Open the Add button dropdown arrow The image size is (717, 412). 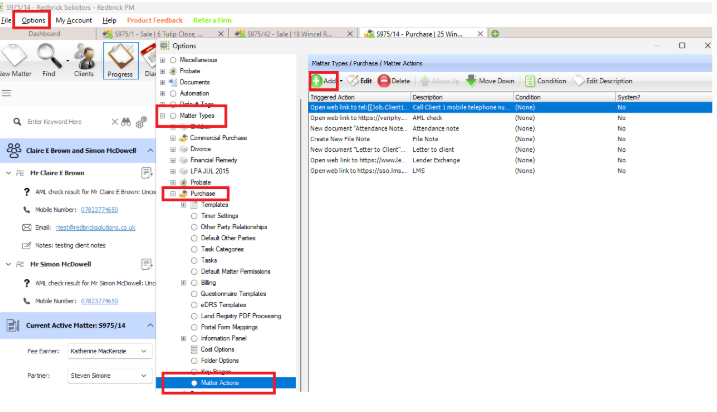click(341, 81)
